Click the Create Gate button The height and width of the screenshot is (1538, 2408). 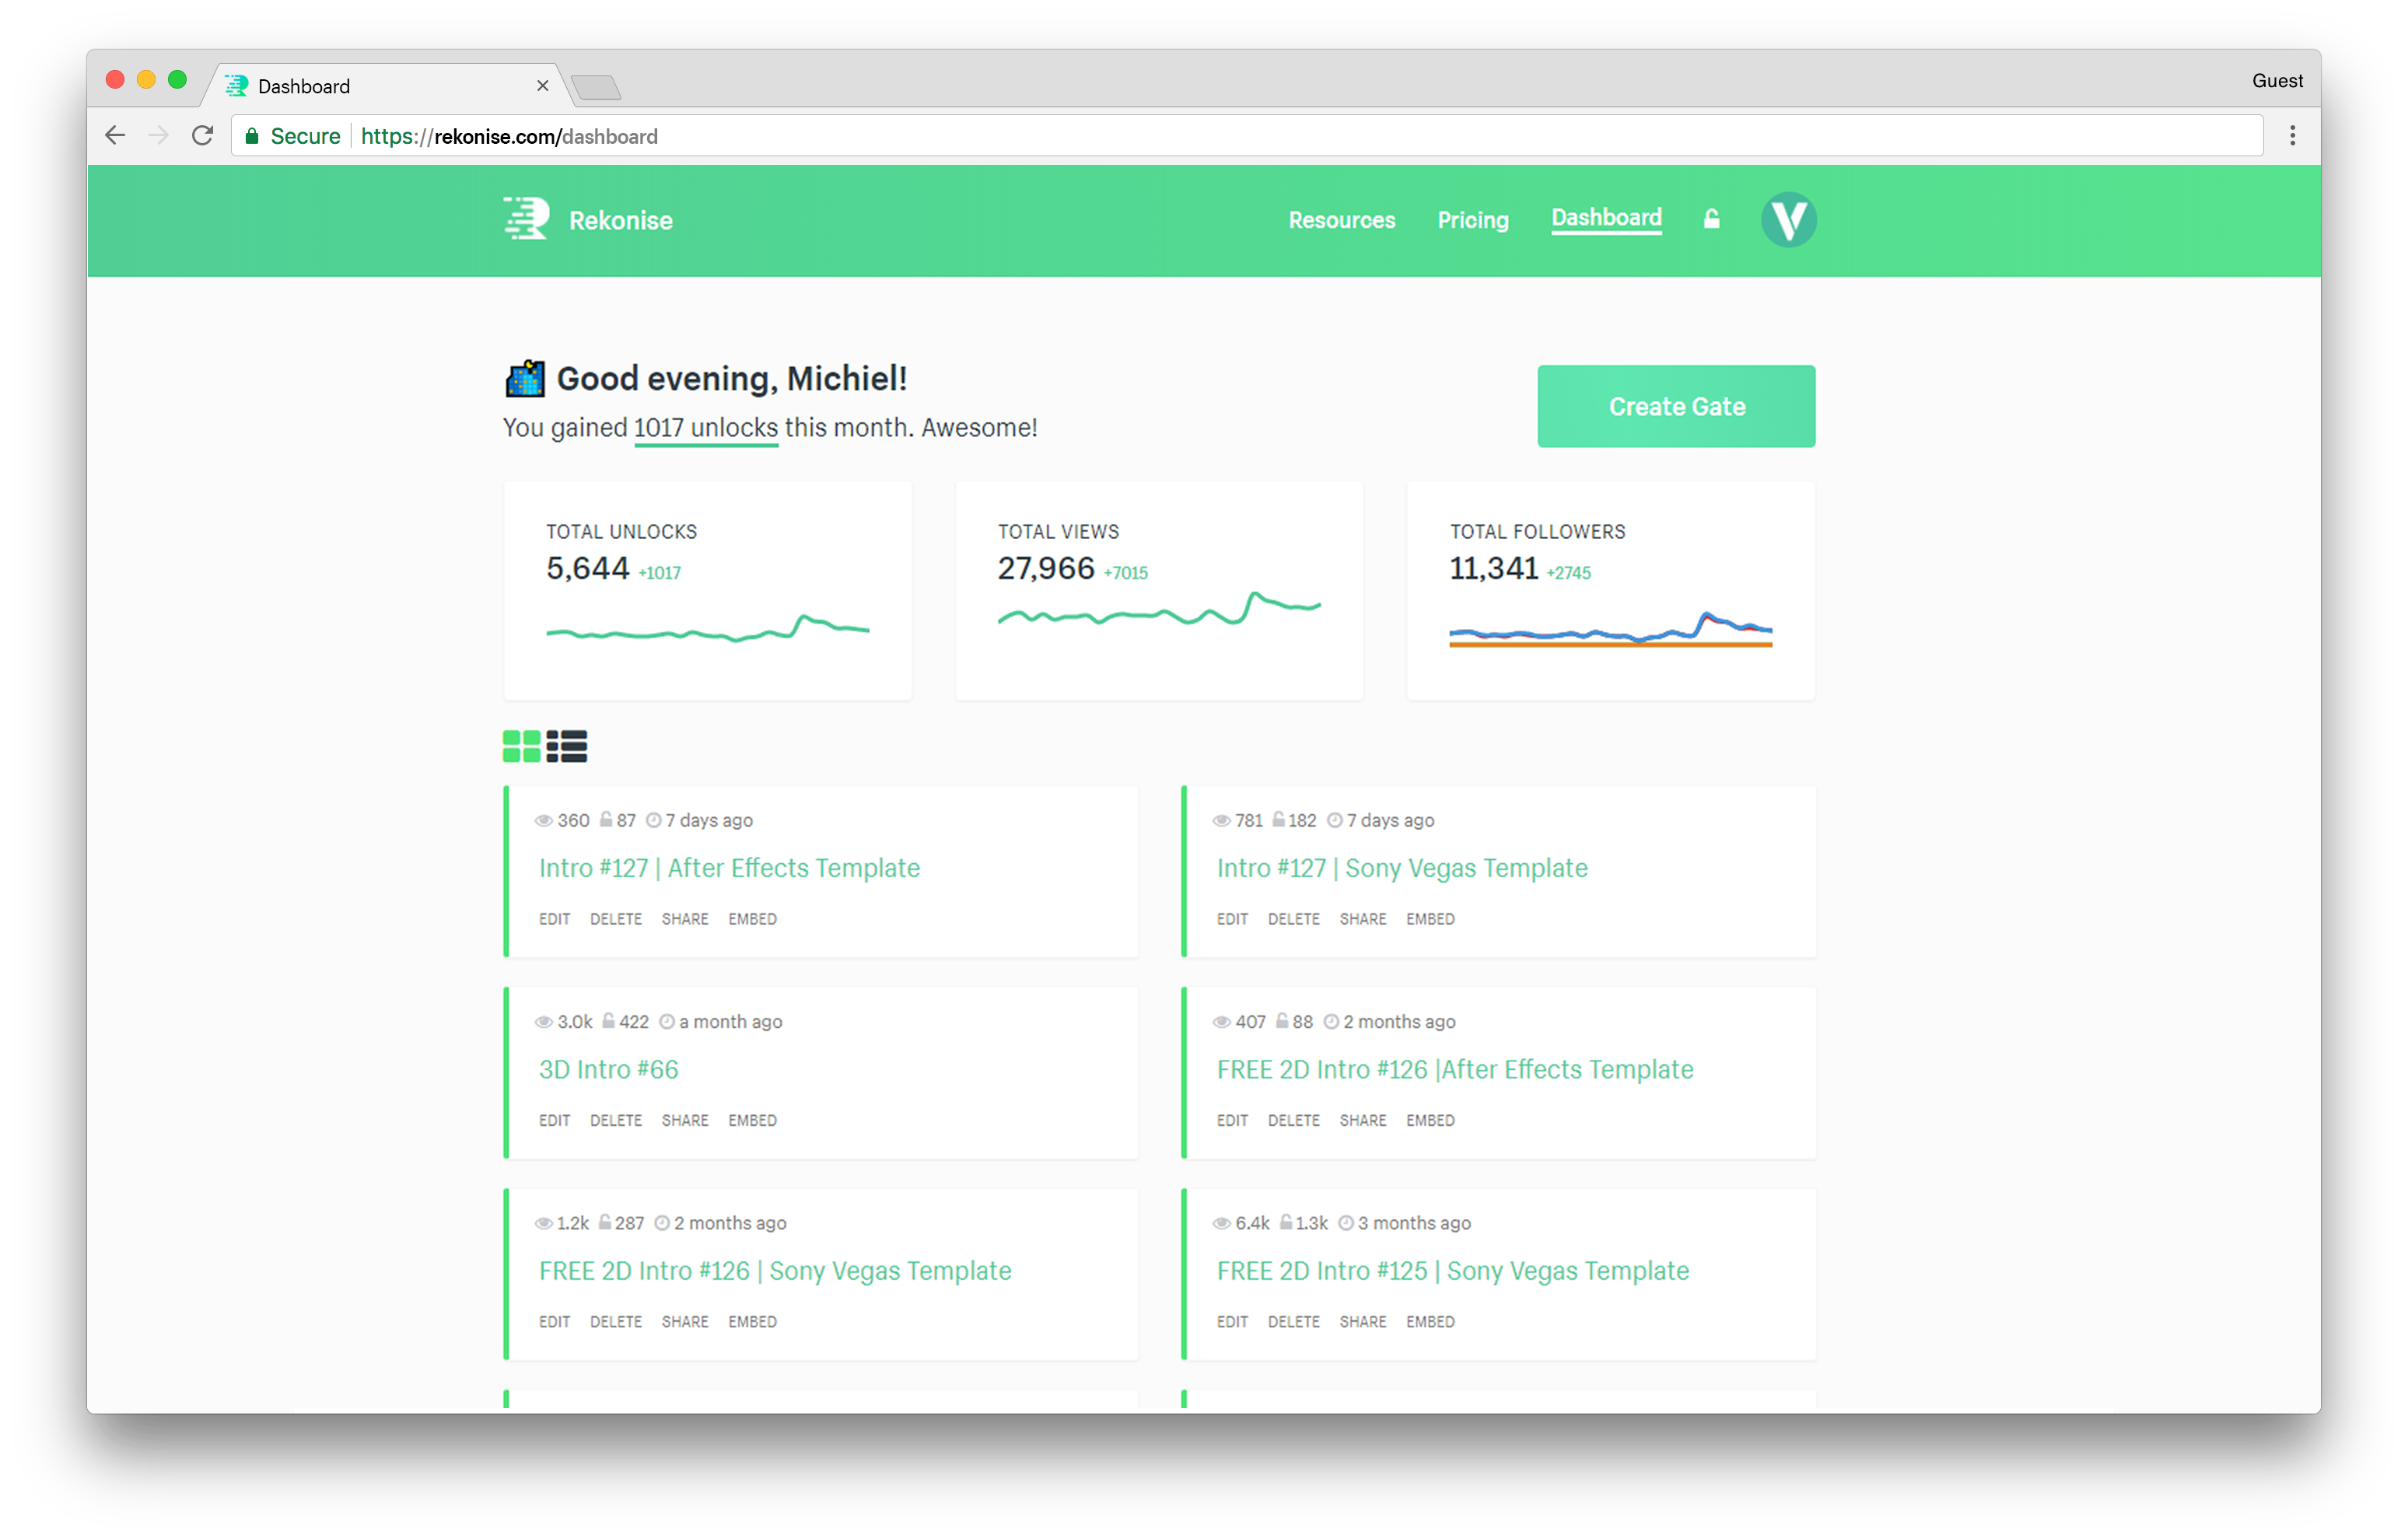(1676, 406)
